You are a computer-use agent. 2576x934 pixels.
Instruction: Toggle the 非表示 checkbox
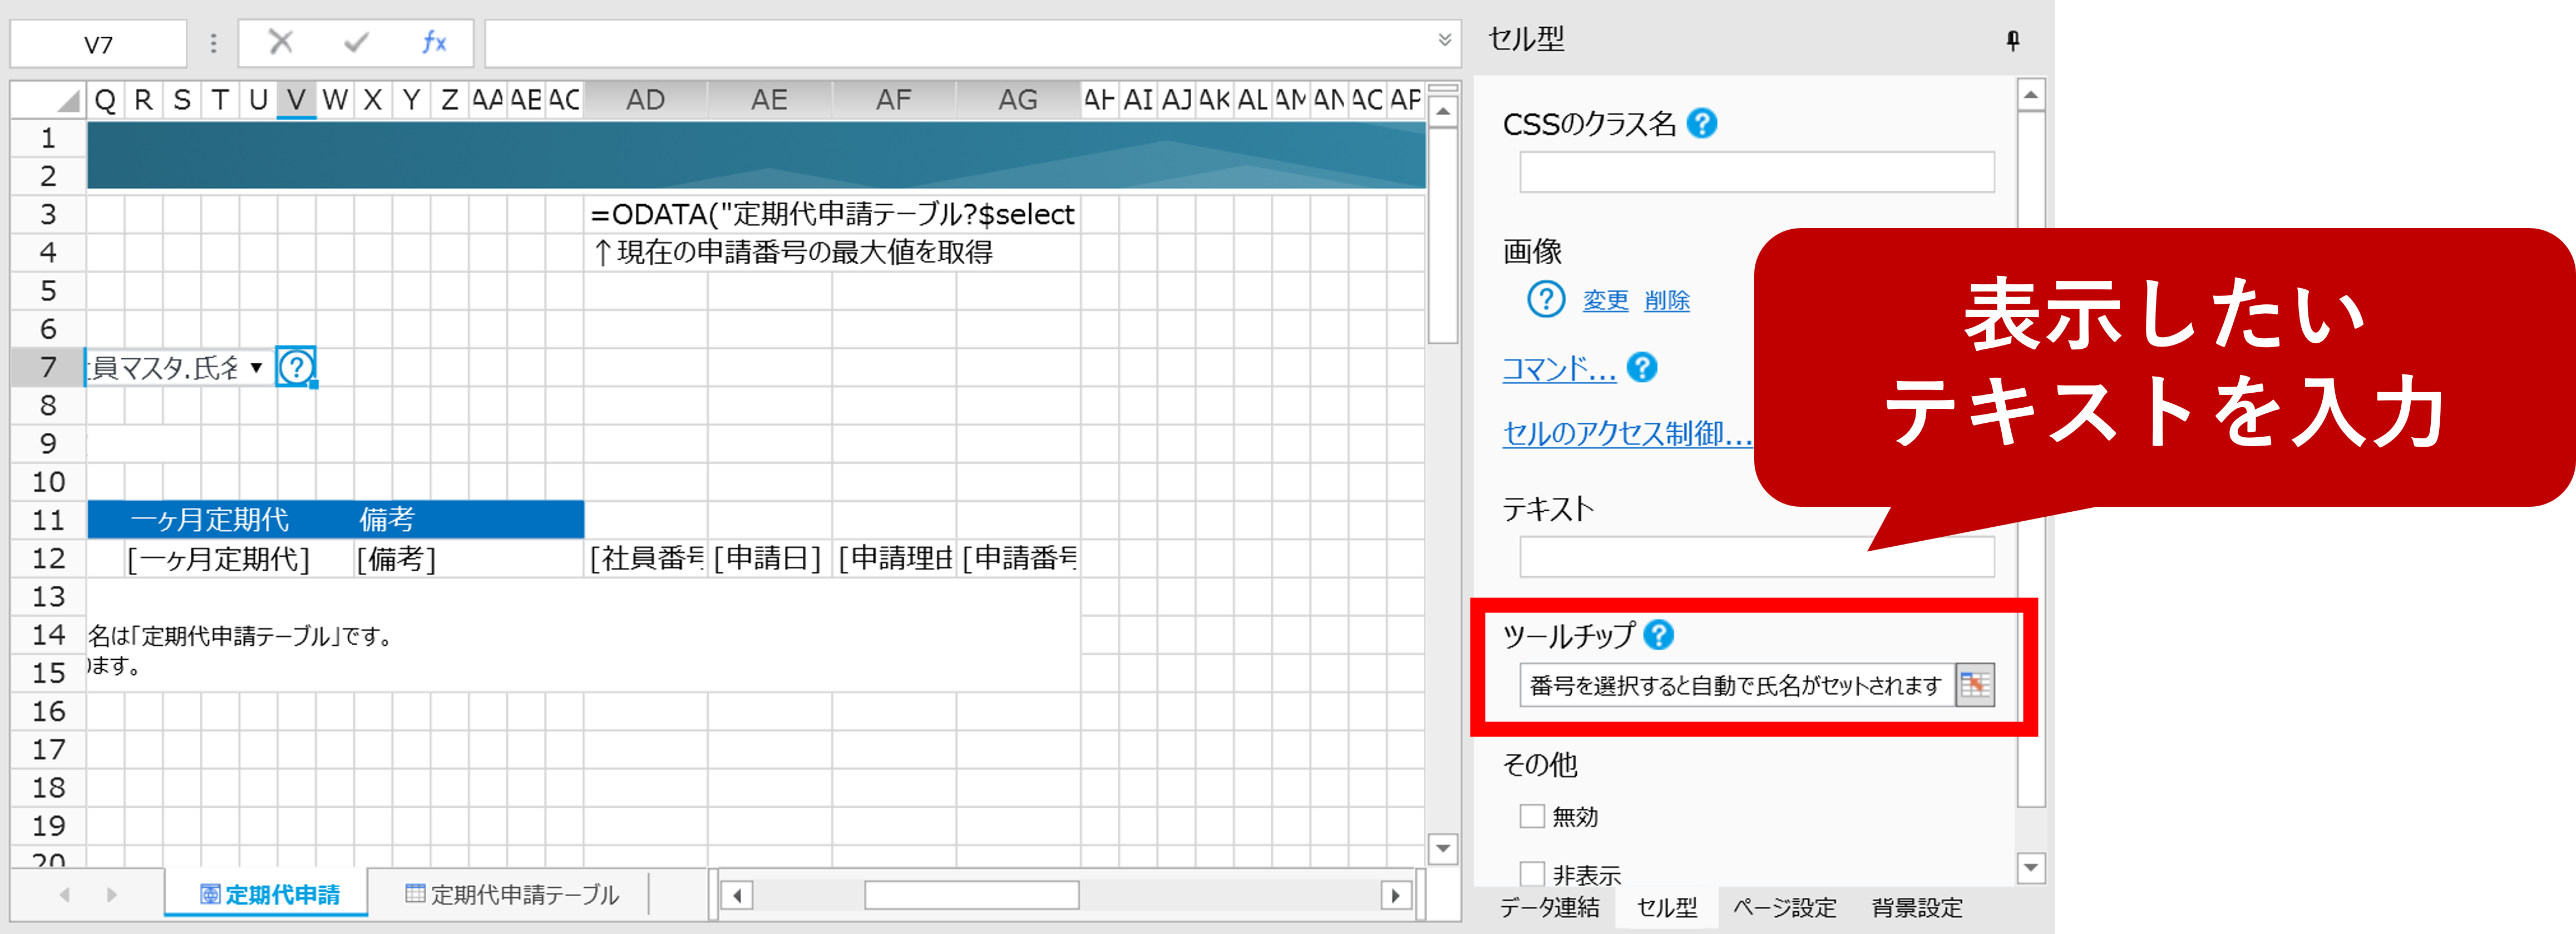click(1532, 874)
